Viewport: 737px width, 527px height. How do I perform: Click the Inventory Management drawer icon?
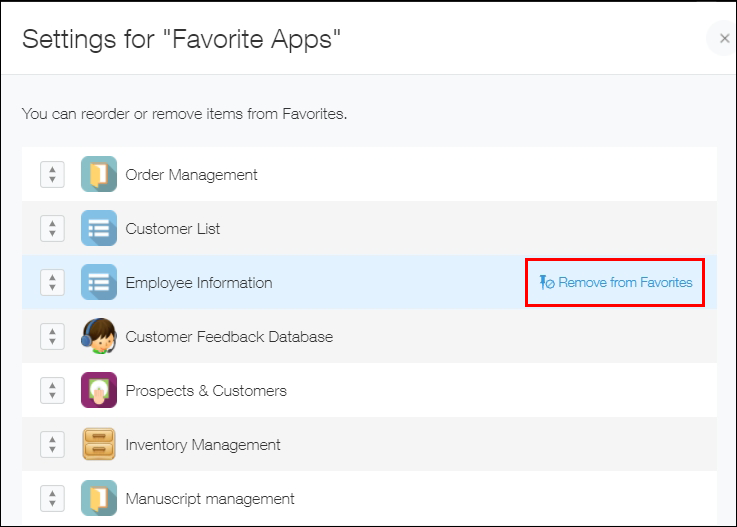tap(99, 445)
